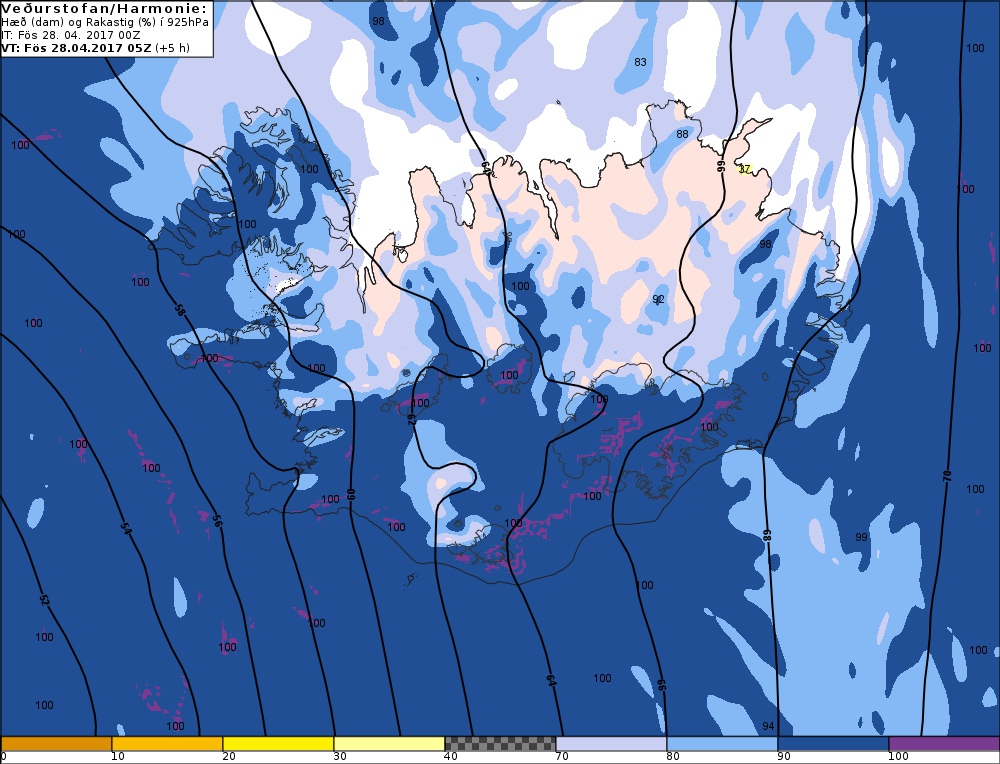The image size is (1000, 764).
Task: Click the light blue 80–90 legend swatch
Action: coord(722,744)
